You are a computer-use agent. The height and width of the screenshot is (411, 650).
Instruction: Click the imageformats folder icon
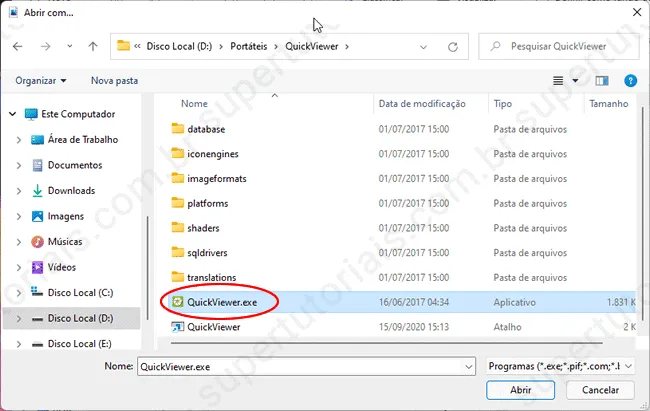point(177,178)
